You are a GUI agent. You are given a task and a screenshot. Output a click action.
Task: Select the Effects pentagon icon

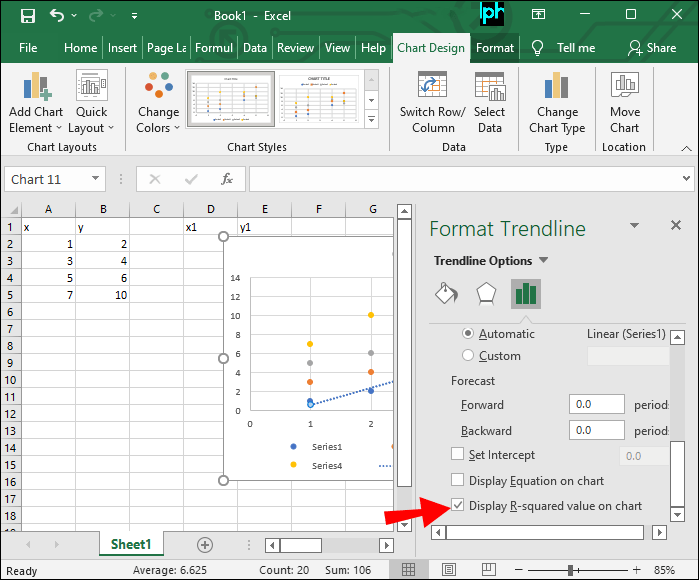coord(485,293)
